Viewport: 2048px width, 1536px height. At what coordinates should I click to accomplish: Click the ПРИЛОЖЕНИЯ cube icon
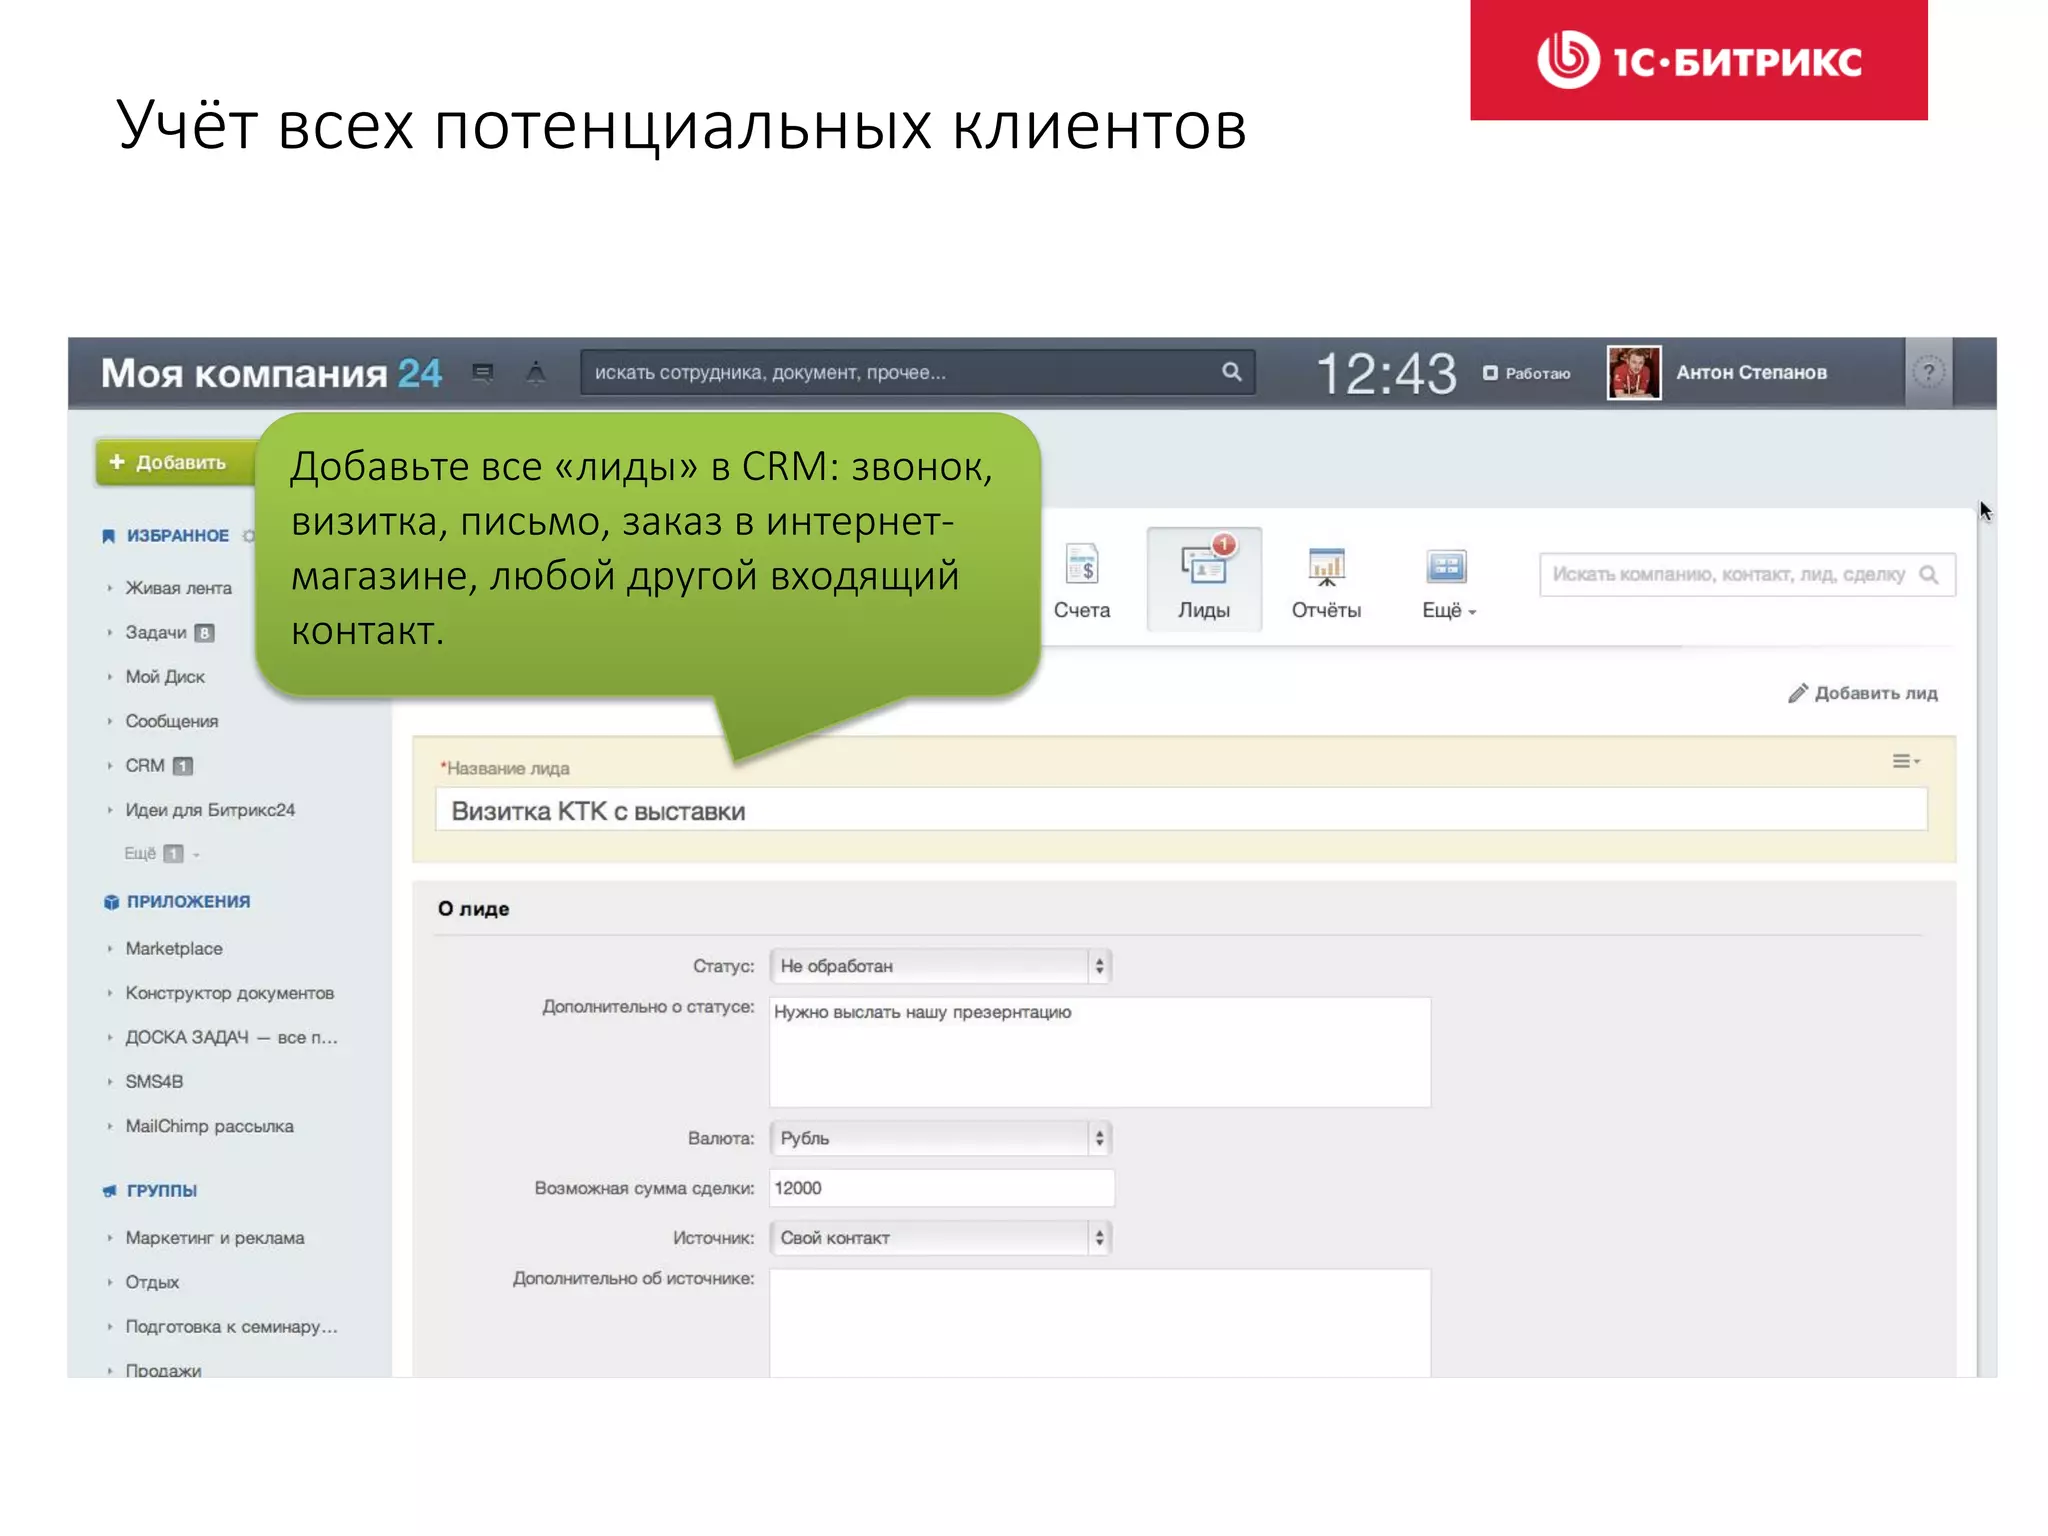click(x=111, y=902)
